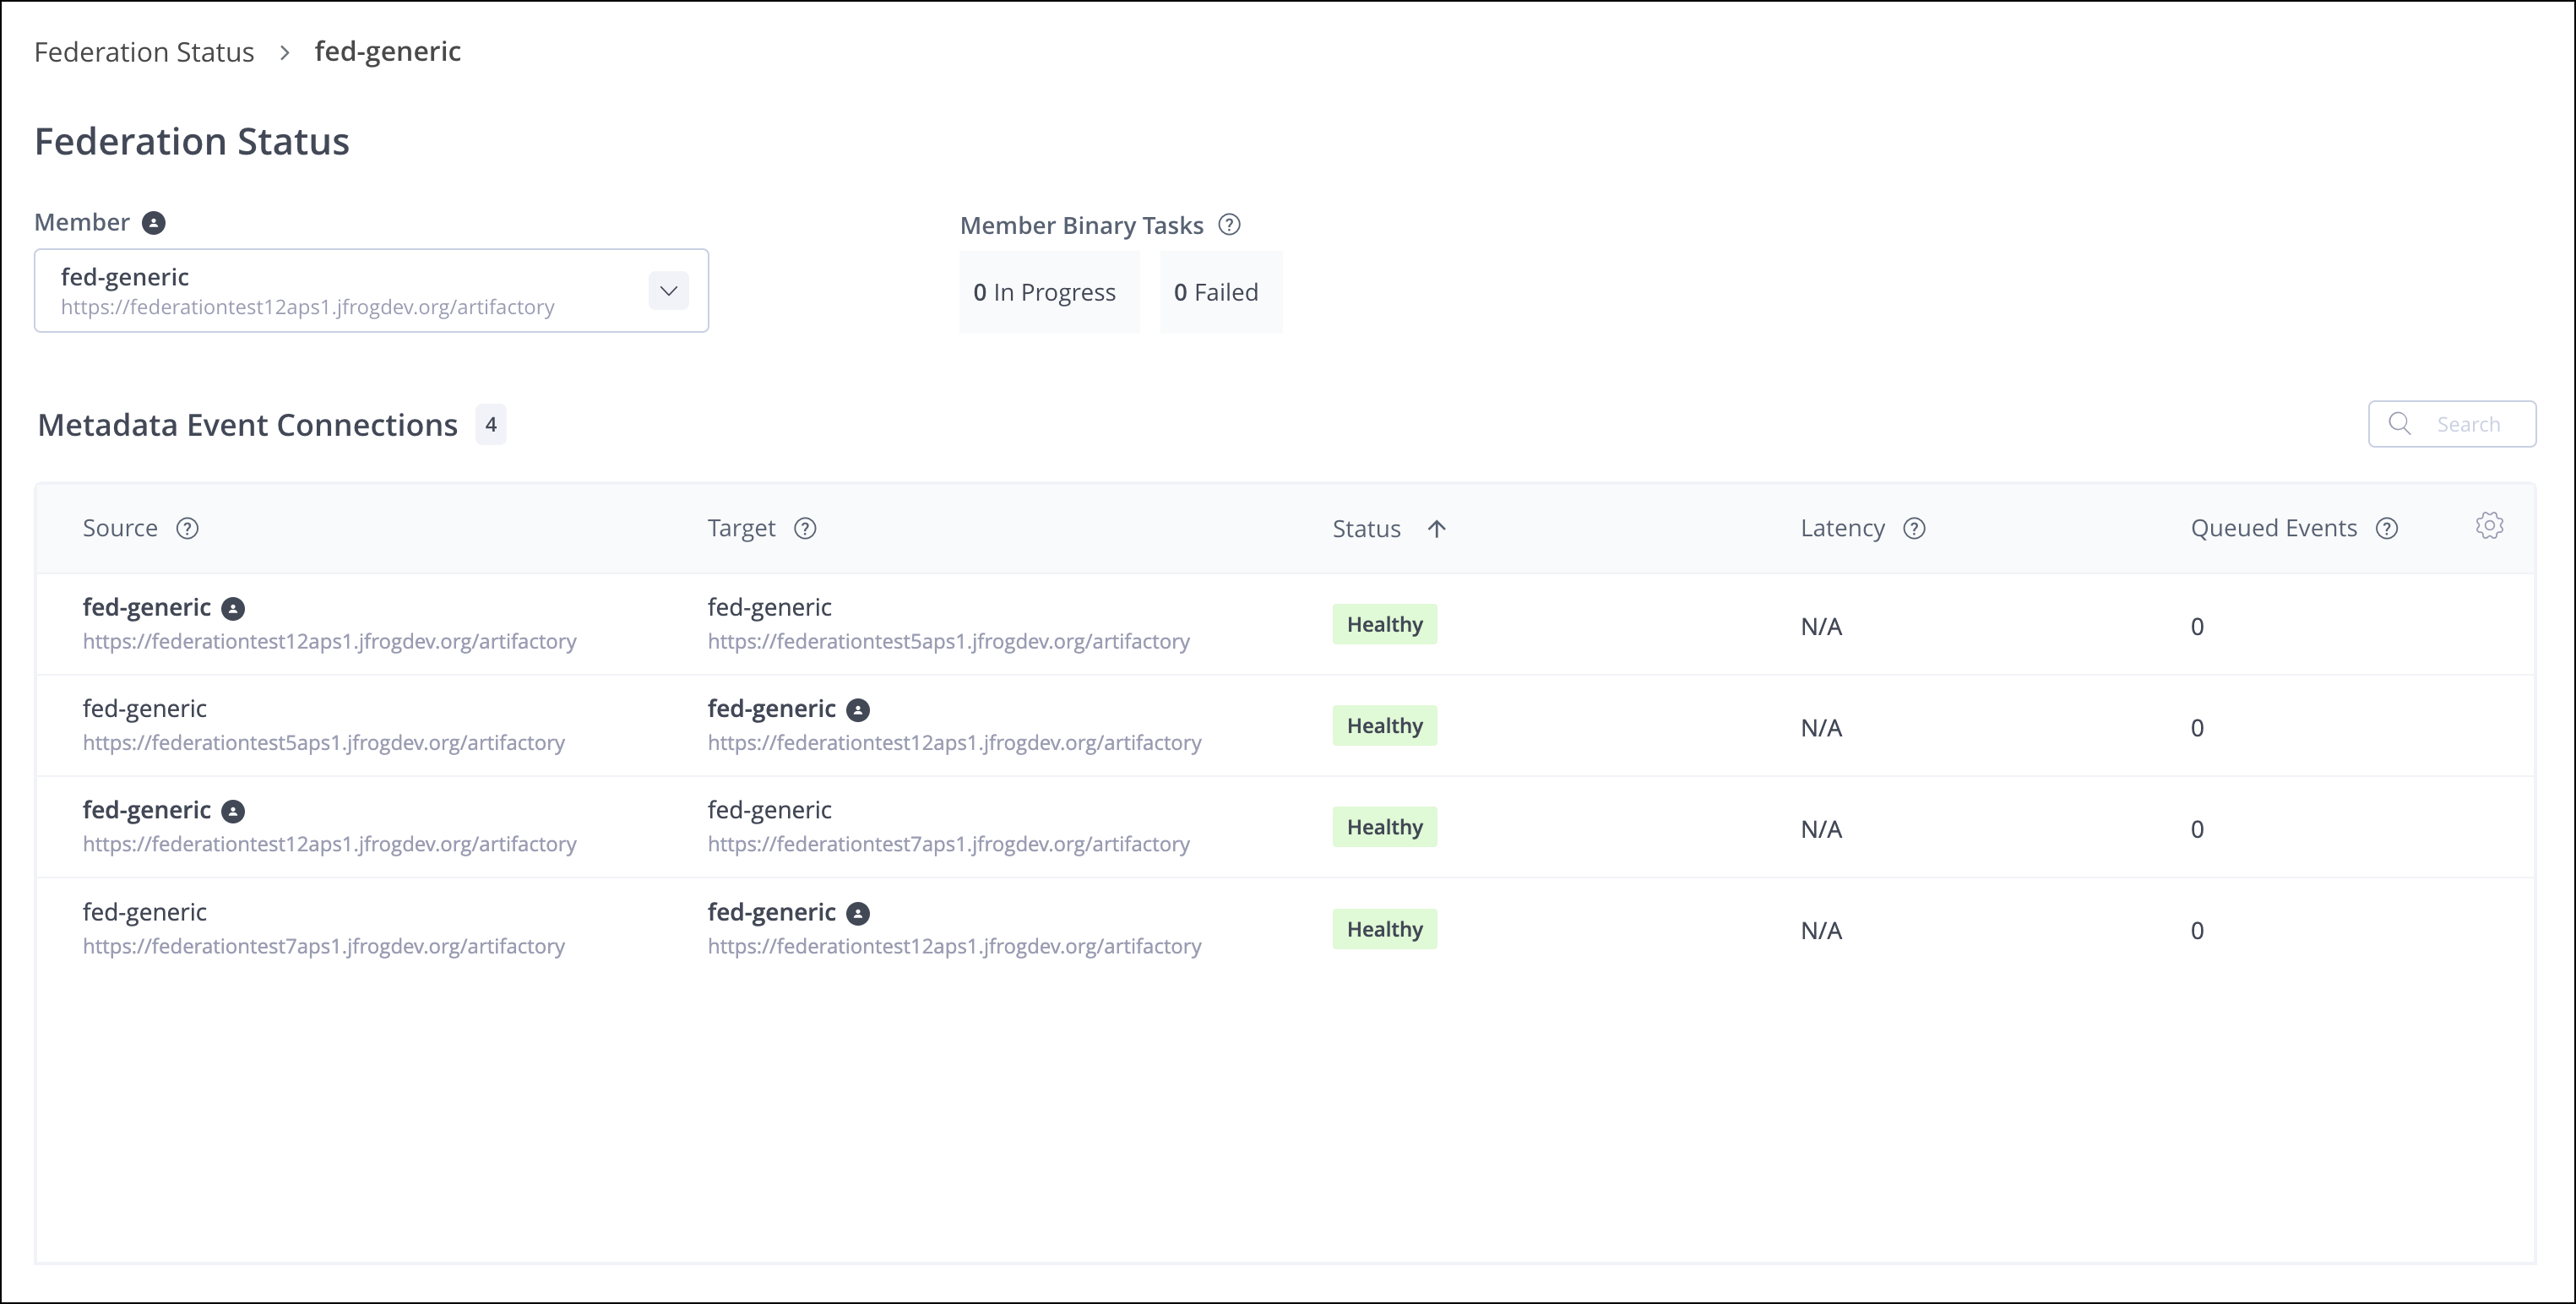Click the badge on last-row fed-generic target
The image size is (2576, 1304).
(x=858, y=913)
